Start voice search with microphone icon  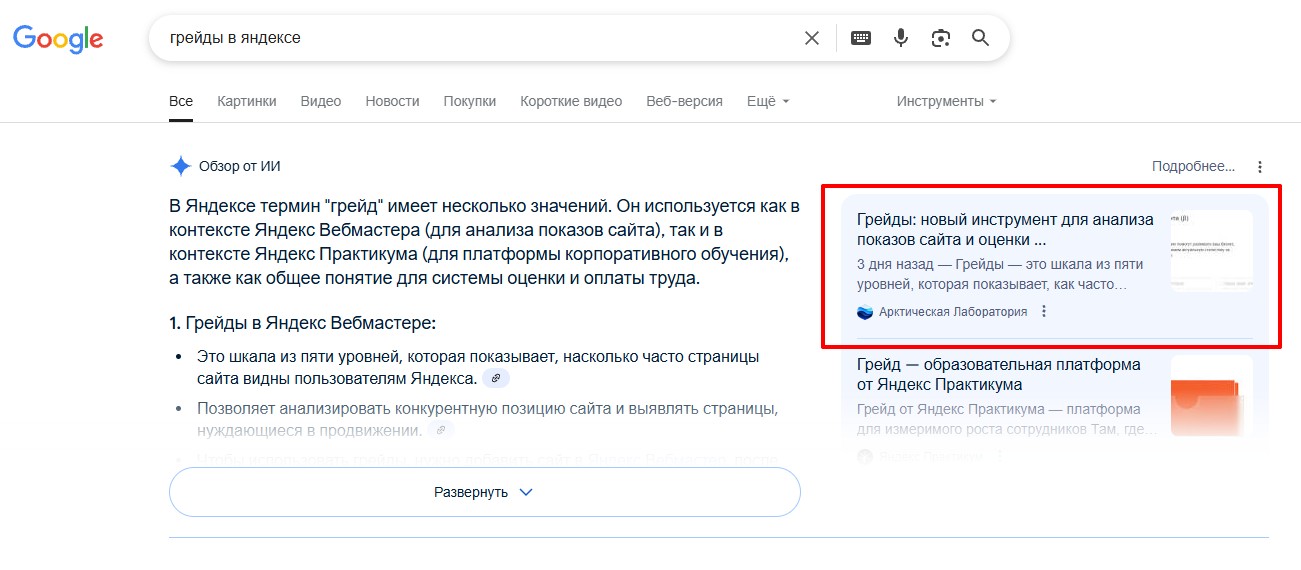click(901, 38)
